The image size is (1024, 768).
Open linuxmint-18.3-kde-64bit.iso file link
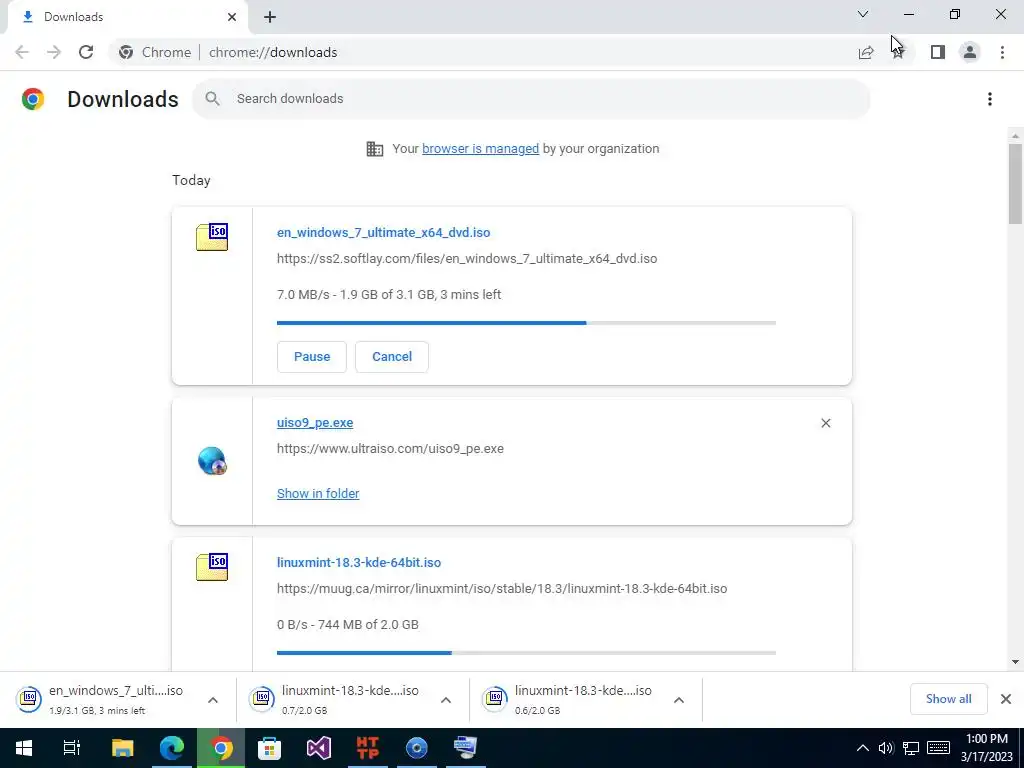(x=359, y=562)
